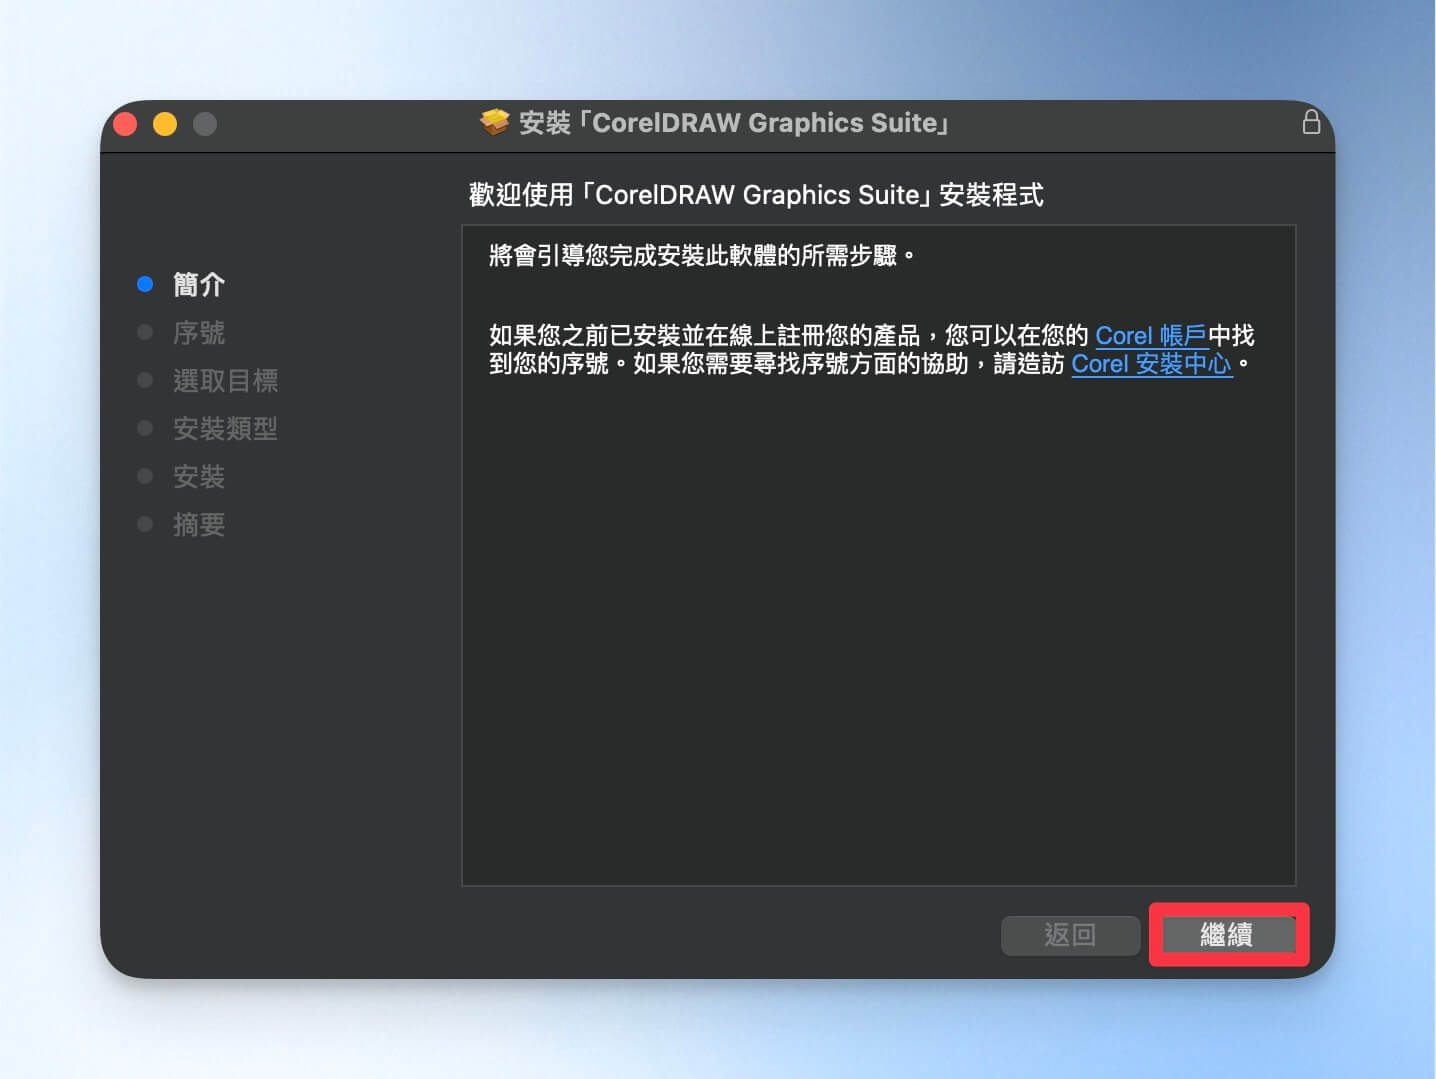1436x1079 pixels.
Task: Click the blue bullet beside 簡介
Action: (x=145, y=285)
